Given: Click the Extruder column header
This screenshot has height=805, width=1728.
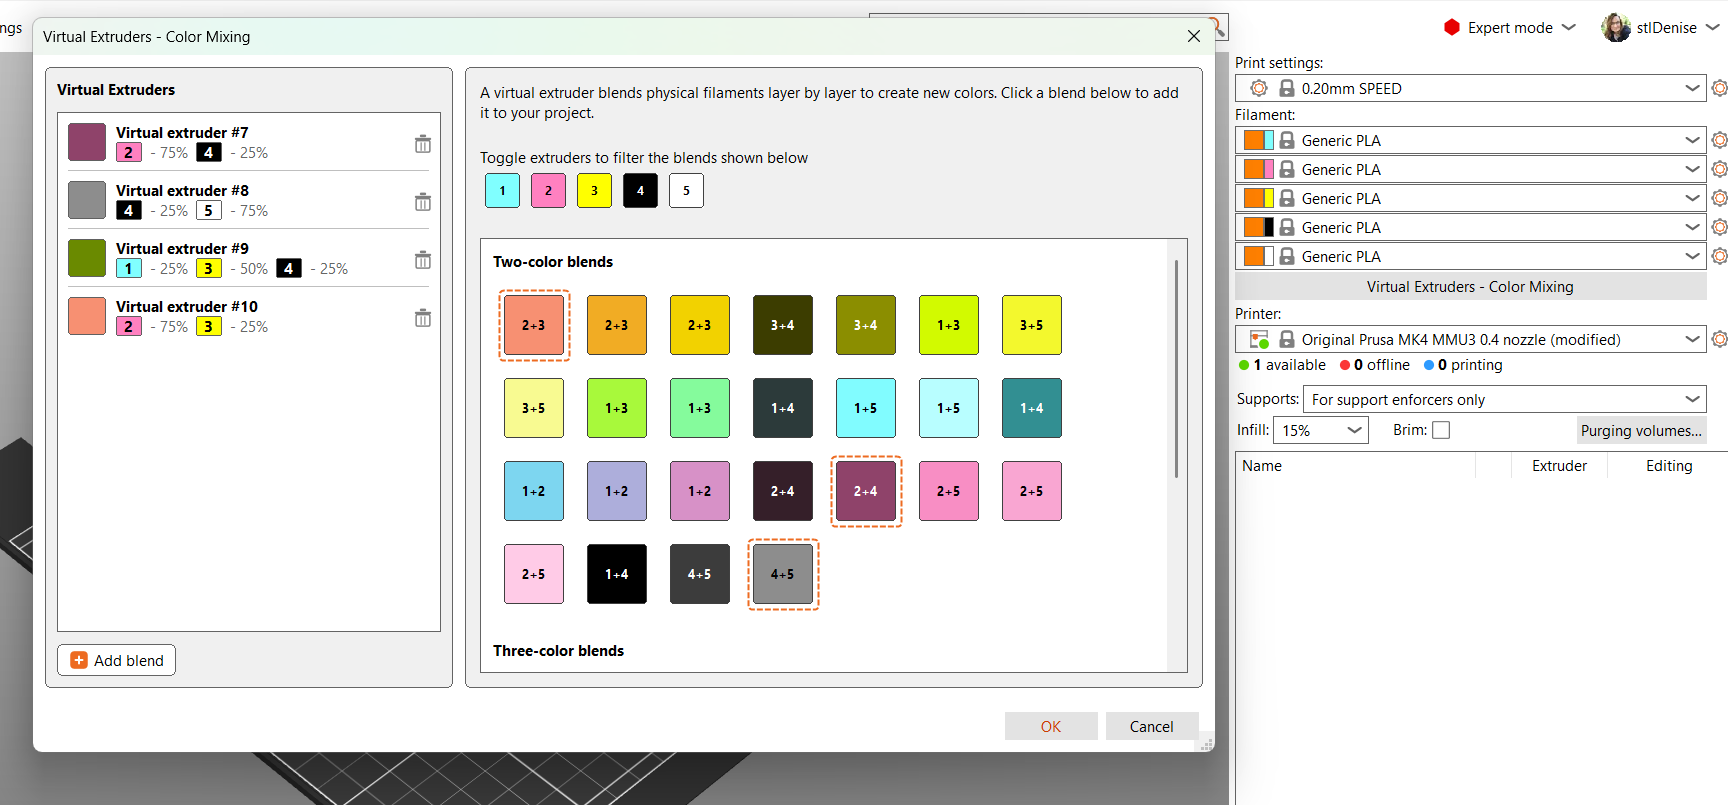Looking at the screenshot, I should click(x=1559, y=466).
